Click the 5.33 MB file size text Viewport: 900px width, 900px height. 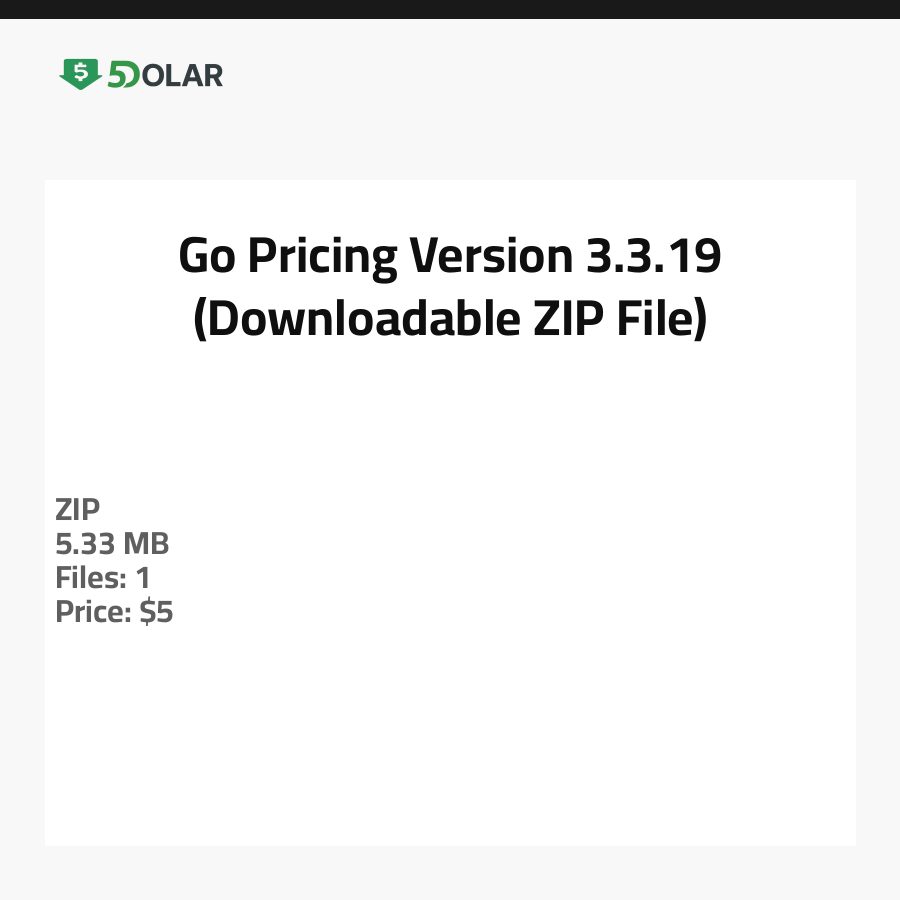(x=112, y=544)
